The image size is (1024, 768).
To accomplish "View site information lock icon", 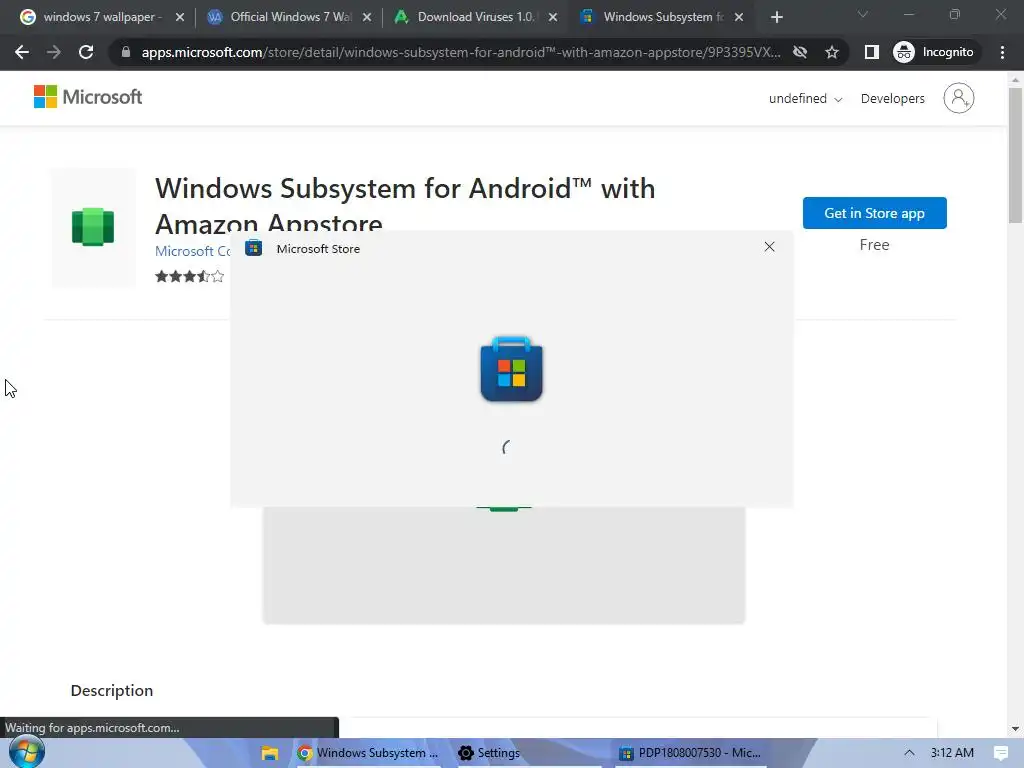I will (x=125, y=52).
